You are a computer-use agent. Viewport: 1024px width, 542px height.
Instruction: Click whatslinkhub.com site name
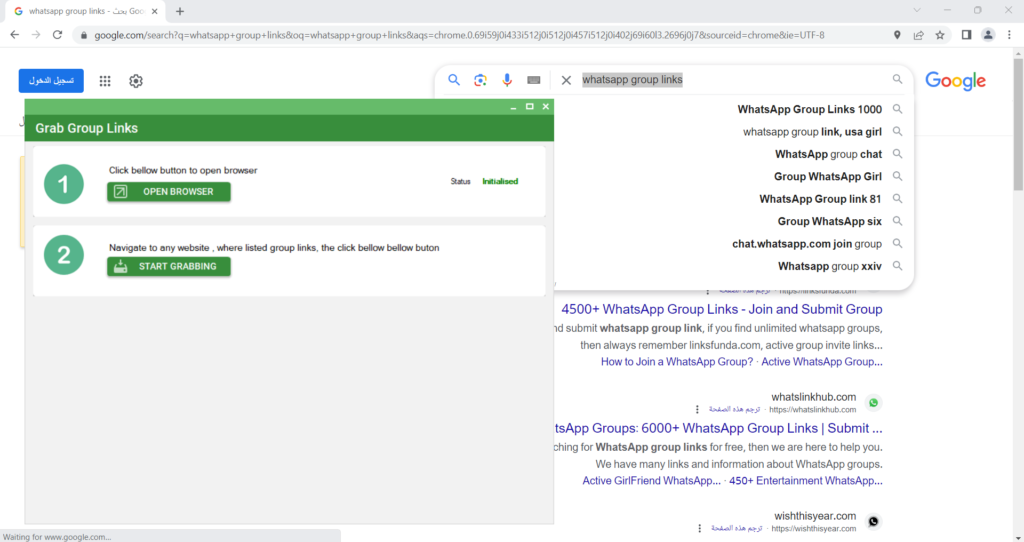[x=814, y=397]
